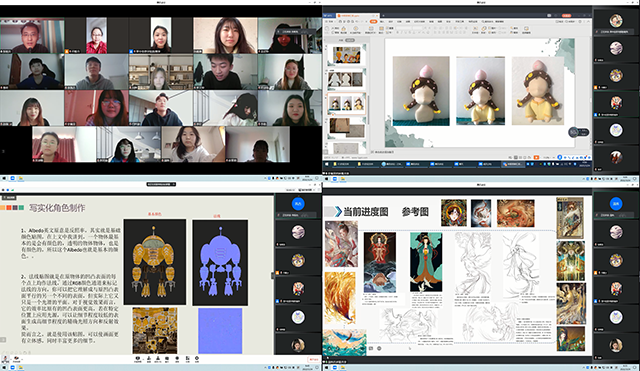Toggle the camera in the meeting toolbar
Viewport: 640px width, 371px height.
16,359
